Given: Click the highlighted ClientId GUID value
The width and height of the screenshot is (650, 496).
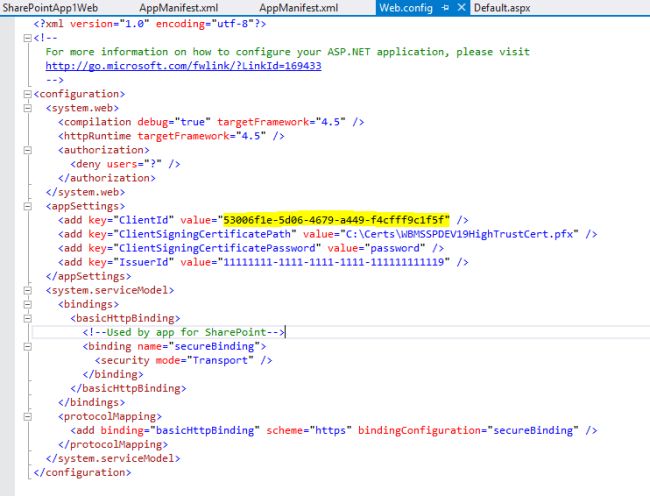Looking at the screenshot, I should (x=336, y=220).
